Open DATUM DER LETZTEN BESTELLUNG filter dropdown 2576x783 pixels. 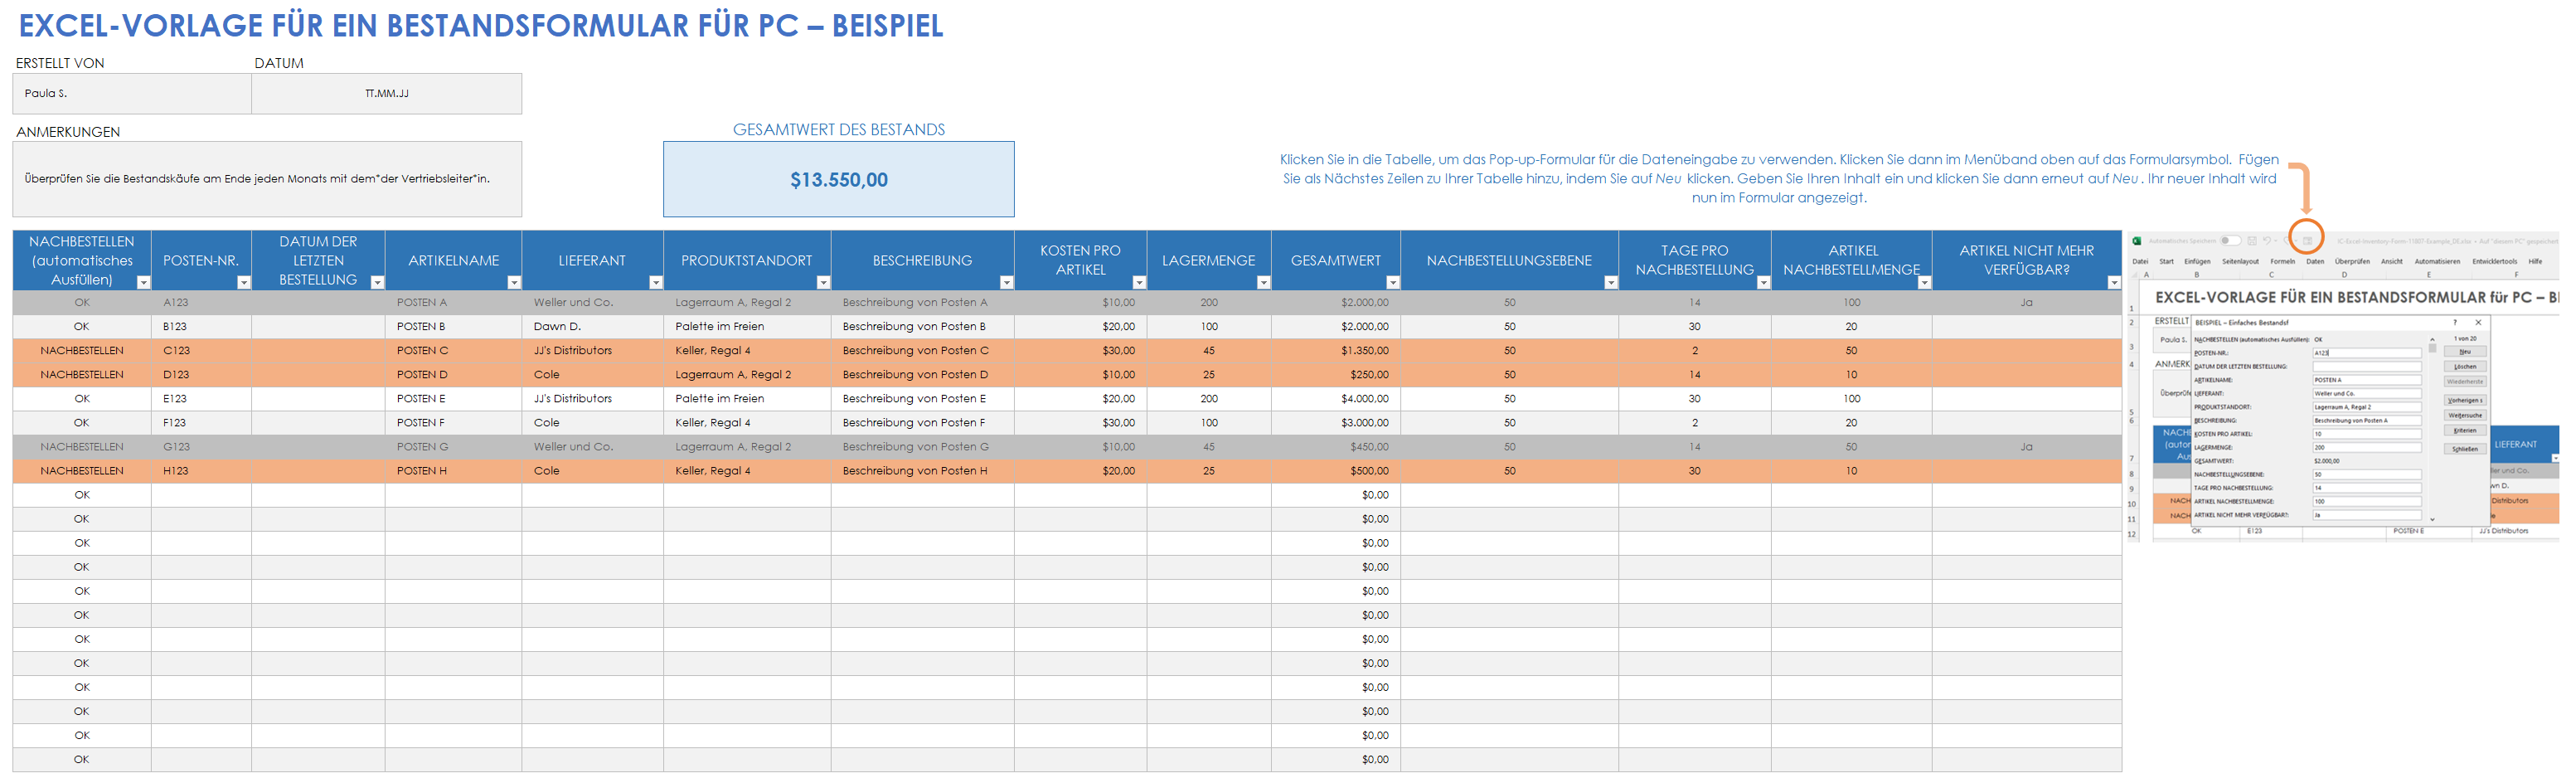(x=377, y=283)
